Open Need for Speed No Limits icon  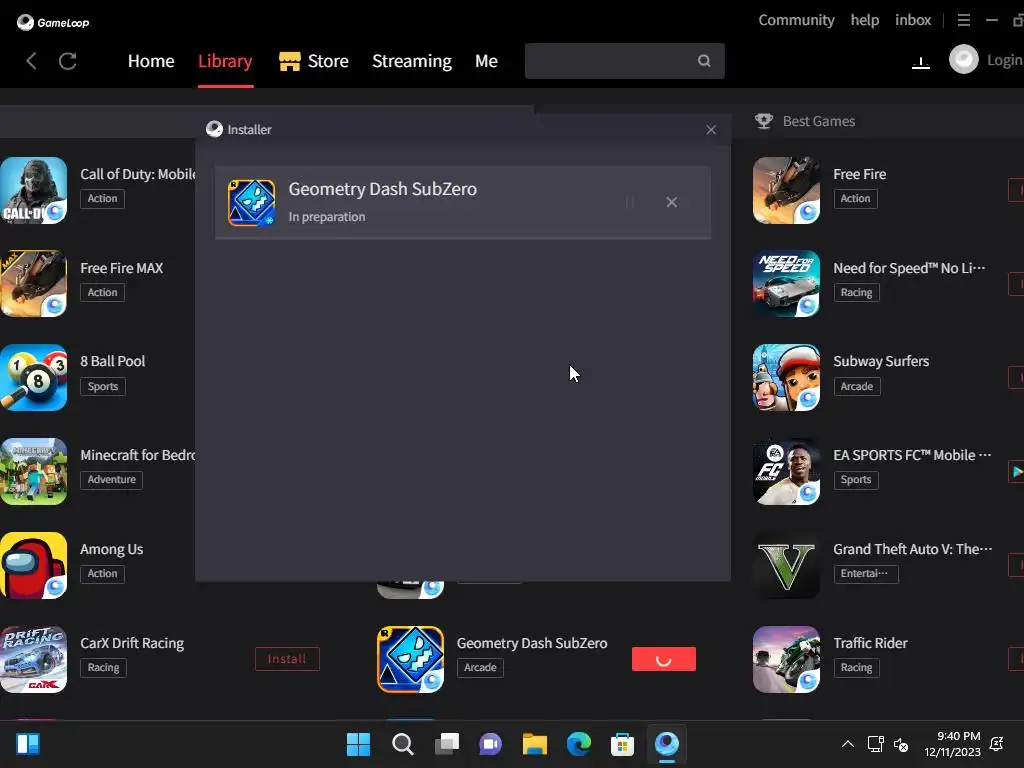point(786,283)
